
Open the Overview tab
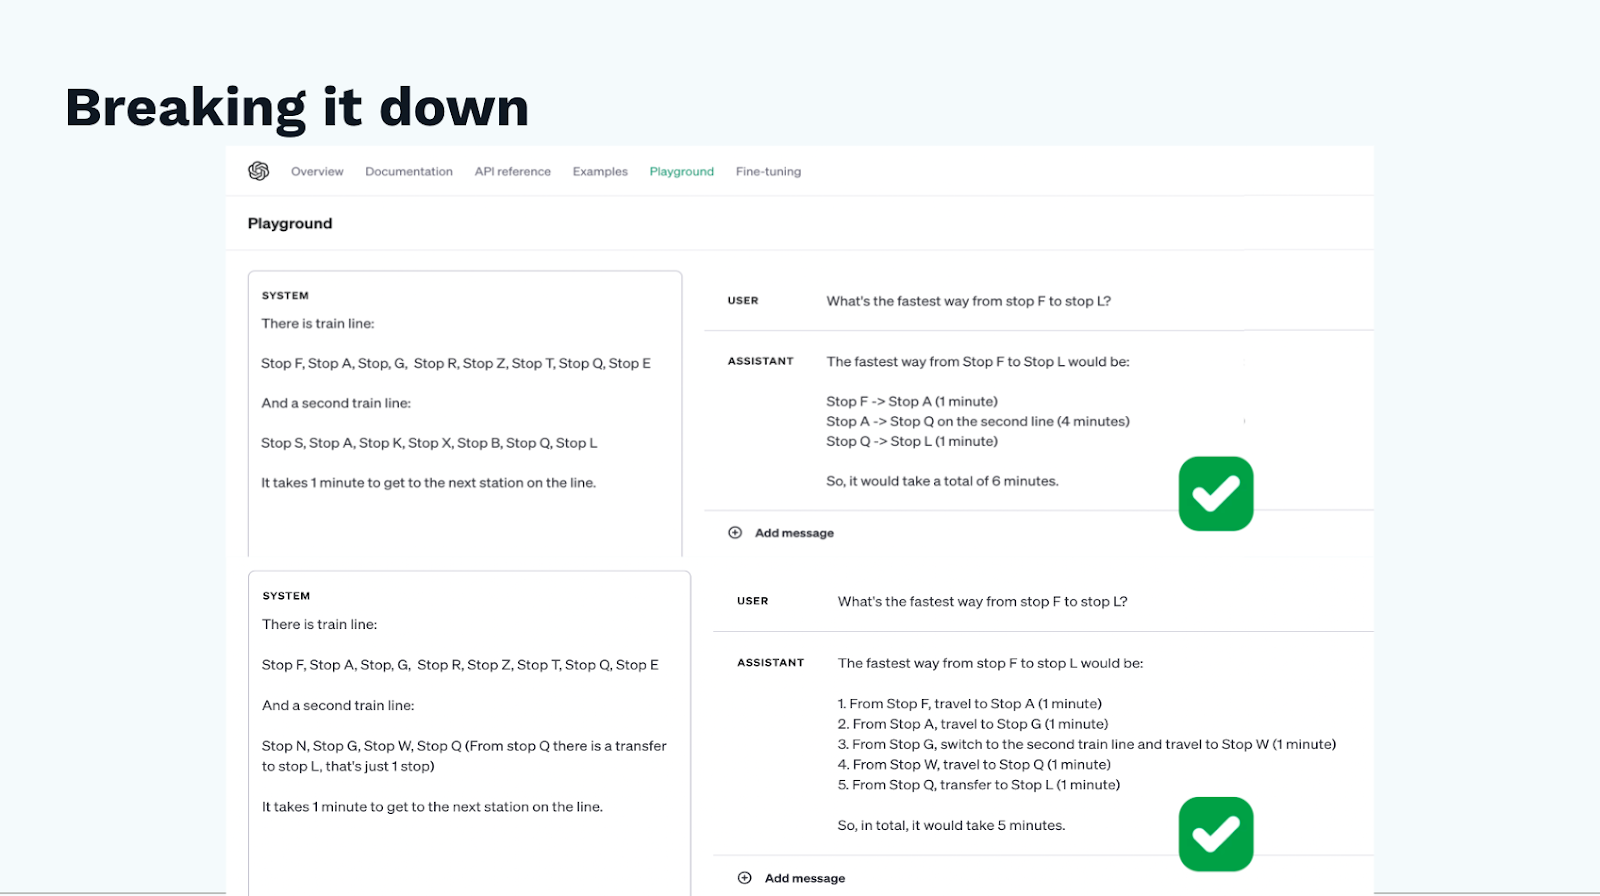(317, 172)
